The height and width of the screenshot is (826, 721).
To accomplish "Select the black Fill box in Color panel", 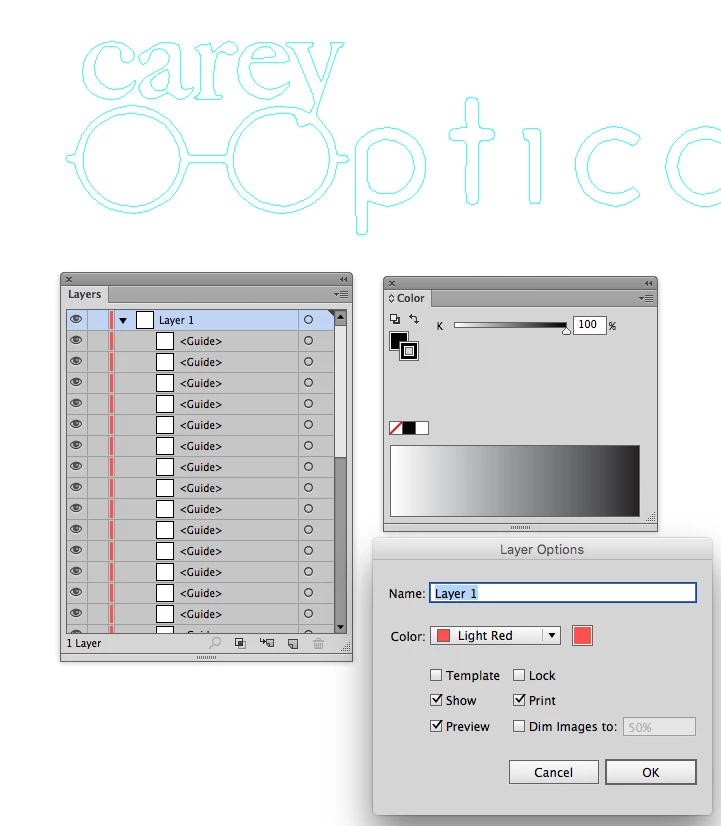I will point(397,339).
